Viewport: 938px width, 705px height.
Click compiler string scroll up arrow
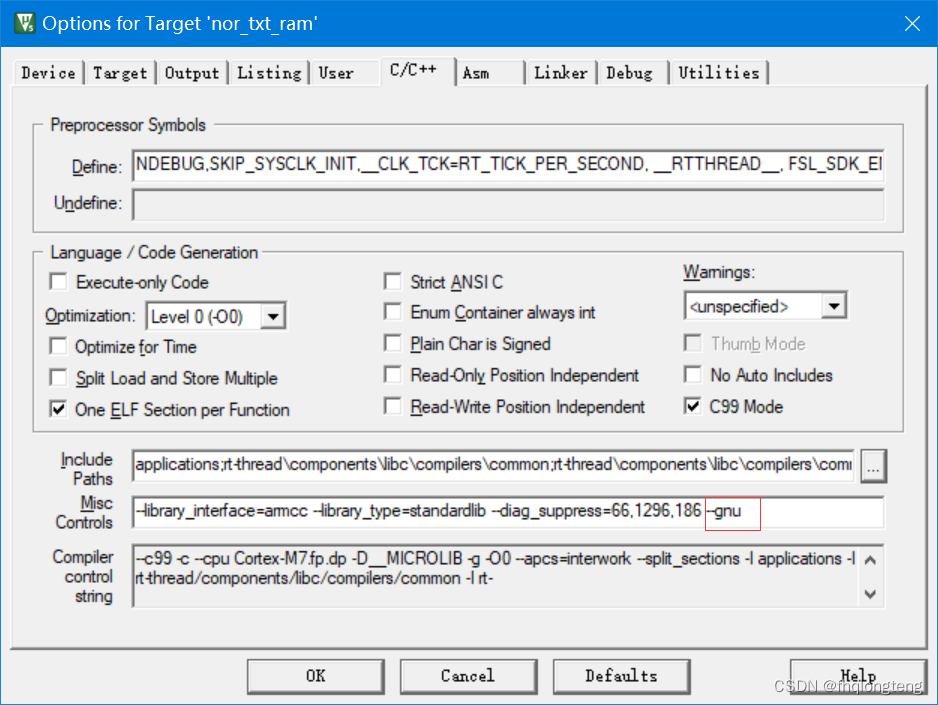pyautogui.click(x=871, y=560)
